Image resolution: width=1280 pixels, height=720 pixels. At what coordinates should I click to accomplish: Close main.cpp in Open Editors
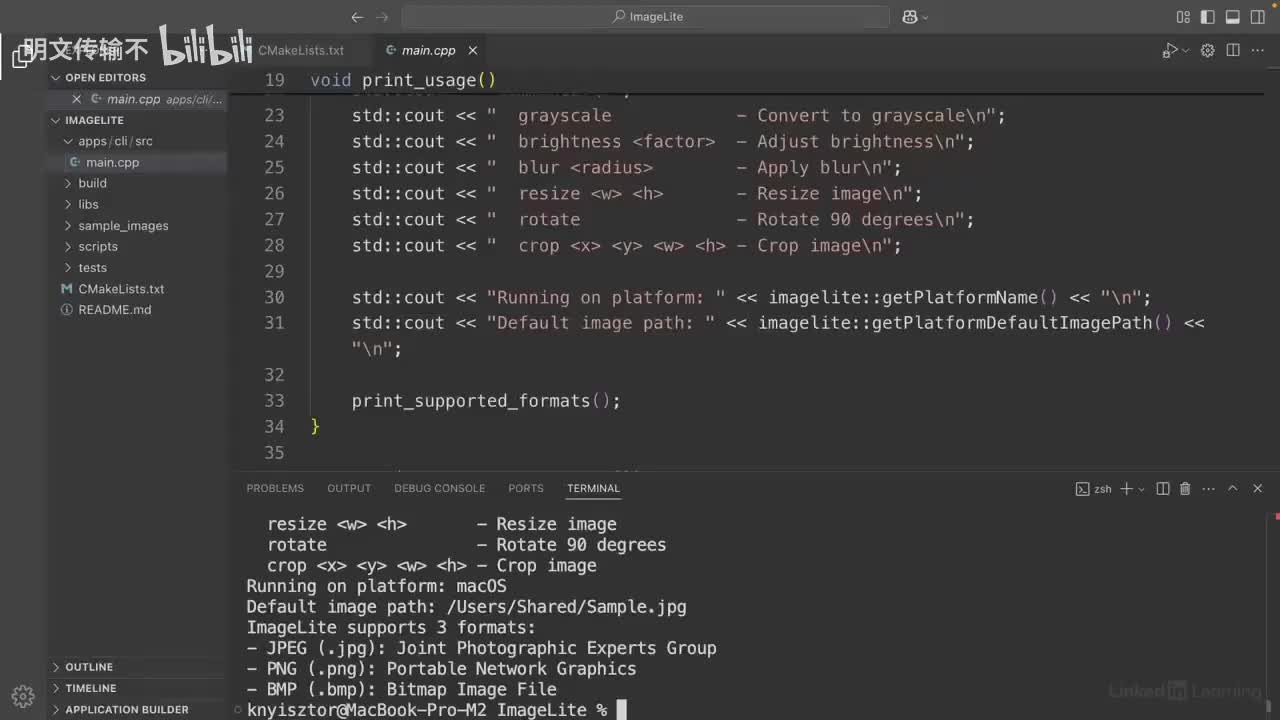tap(76, 99)
